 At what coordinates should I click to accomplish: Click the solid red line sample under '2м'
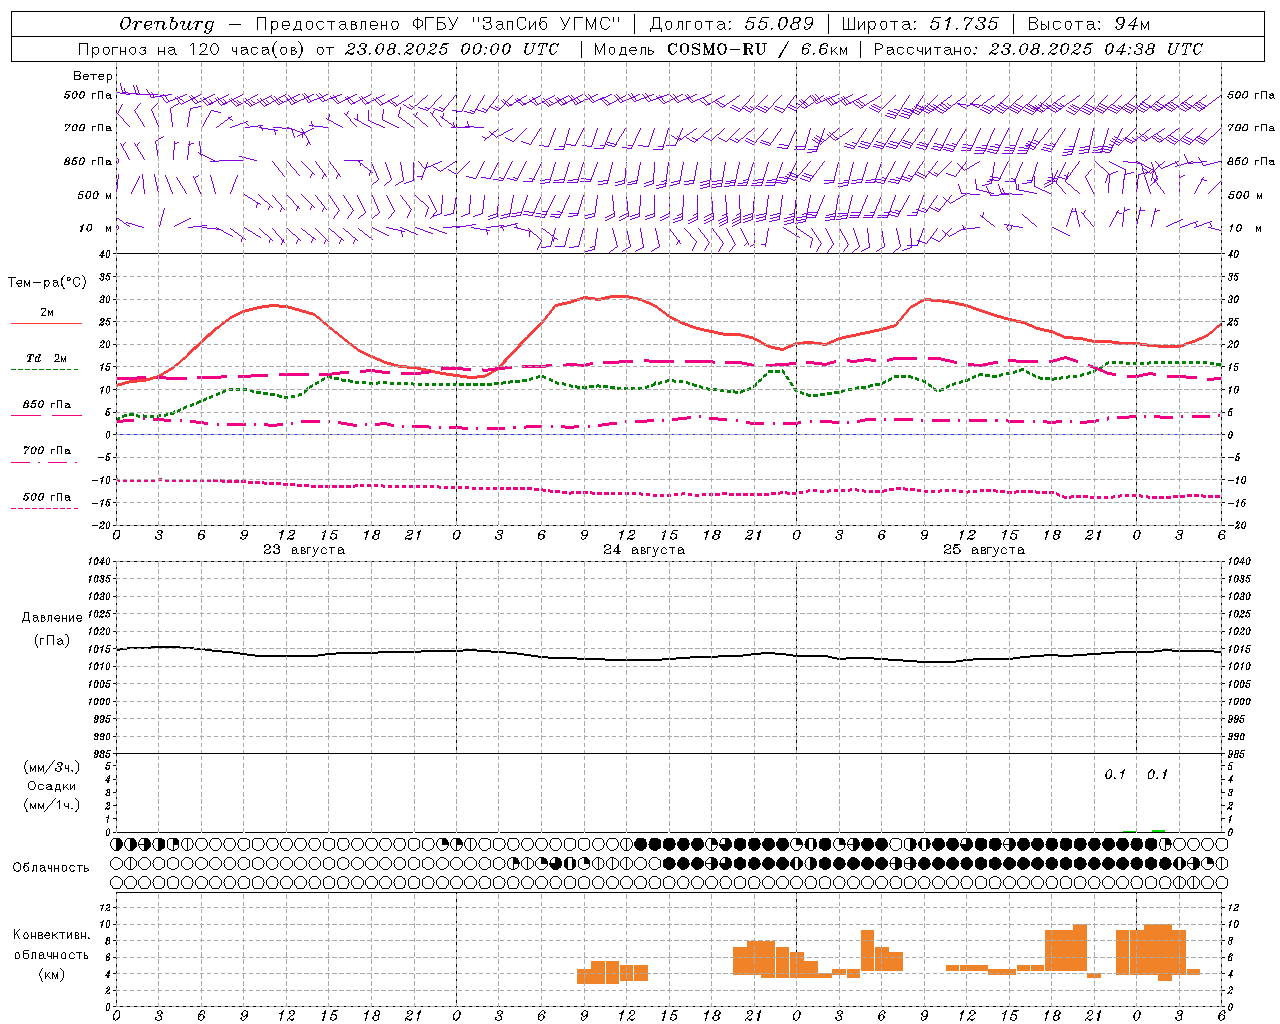coord(46,324)
